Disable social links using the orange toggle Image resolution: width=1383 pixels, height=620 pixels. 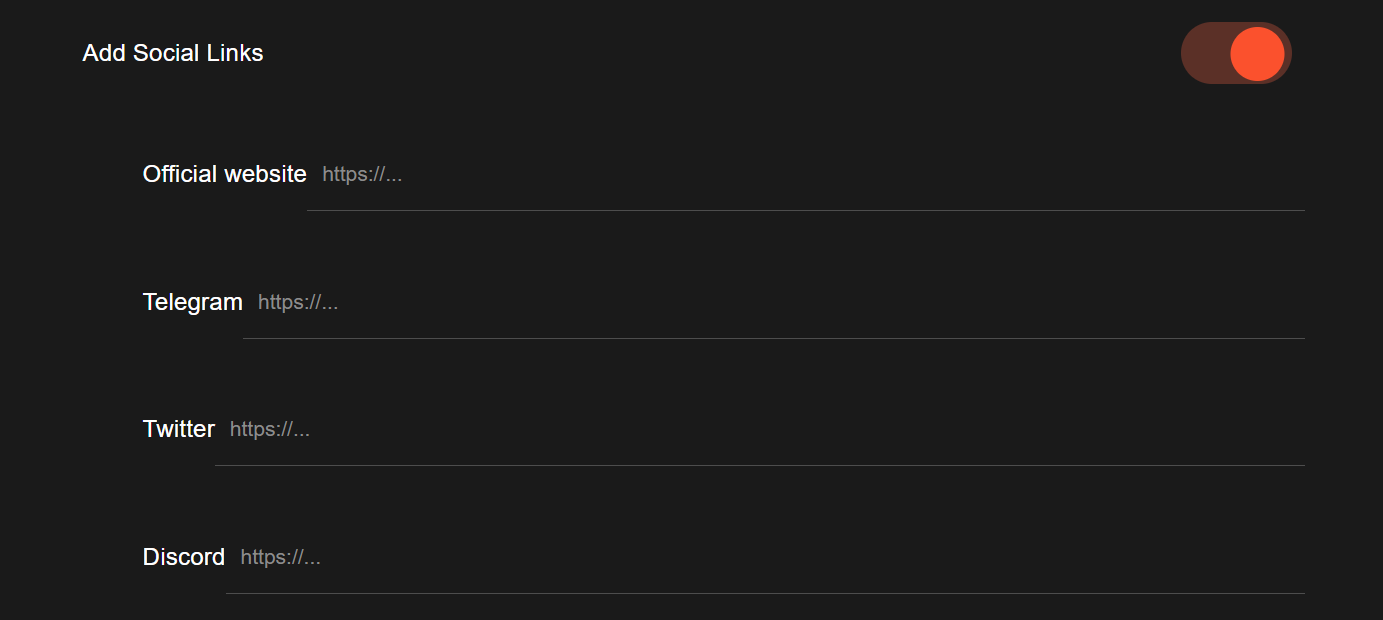pyautogui.click(x=1236, y=53)
